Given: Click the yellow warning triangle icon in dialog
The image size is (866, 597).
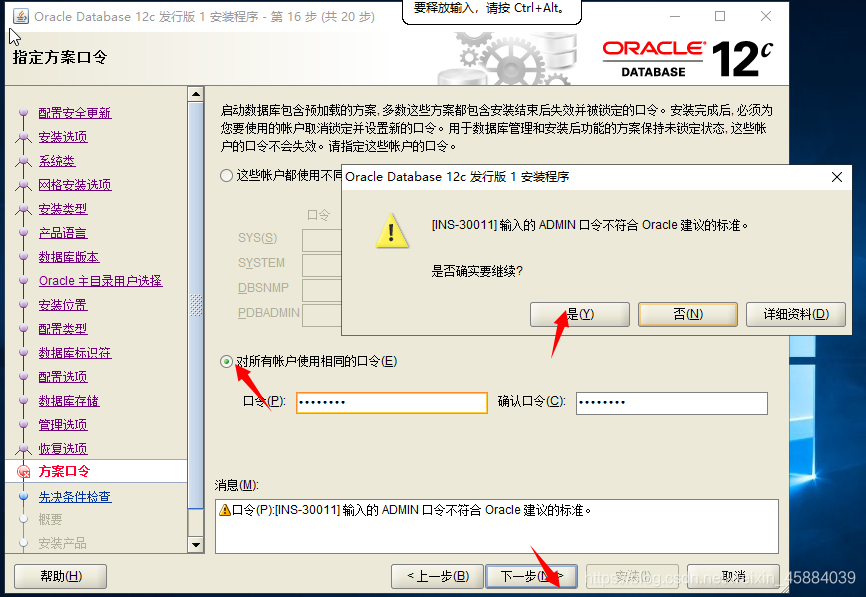Looking at the screenshot, I should 392,230.
